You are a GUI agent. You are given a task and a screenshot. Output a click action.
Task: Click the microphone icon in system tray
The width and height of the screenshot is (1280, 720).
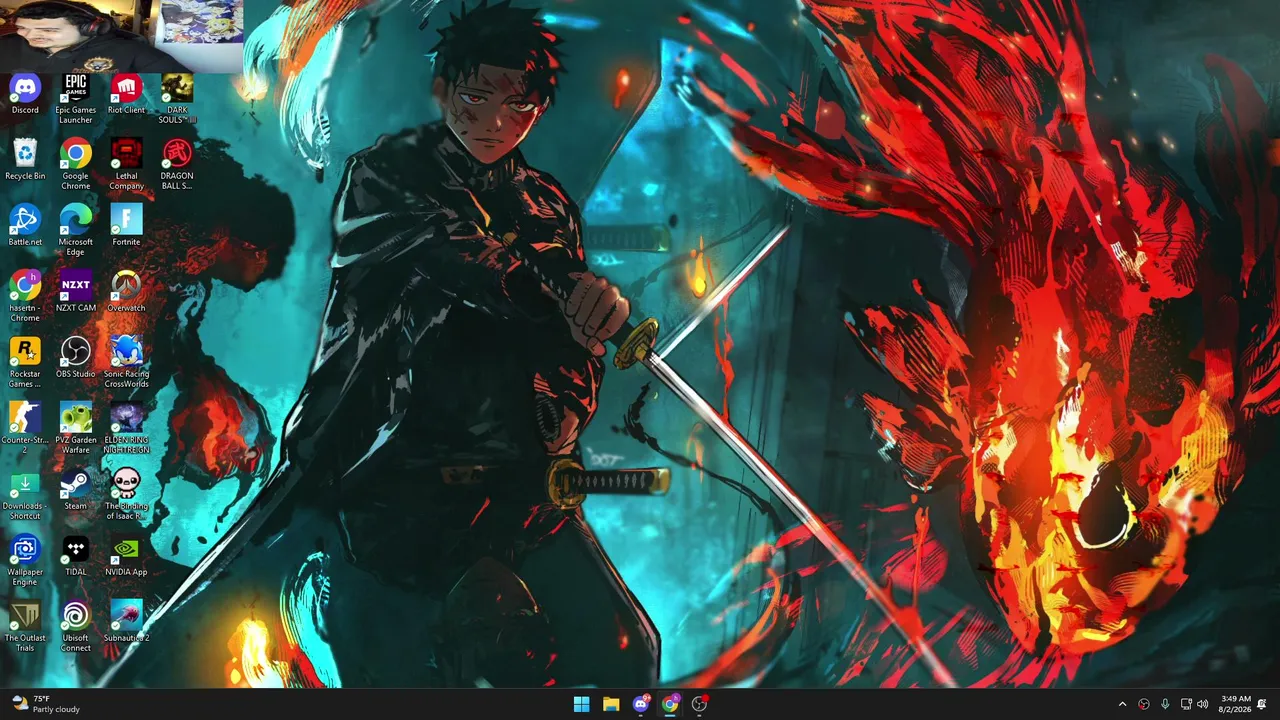[x=1165, y=704]
